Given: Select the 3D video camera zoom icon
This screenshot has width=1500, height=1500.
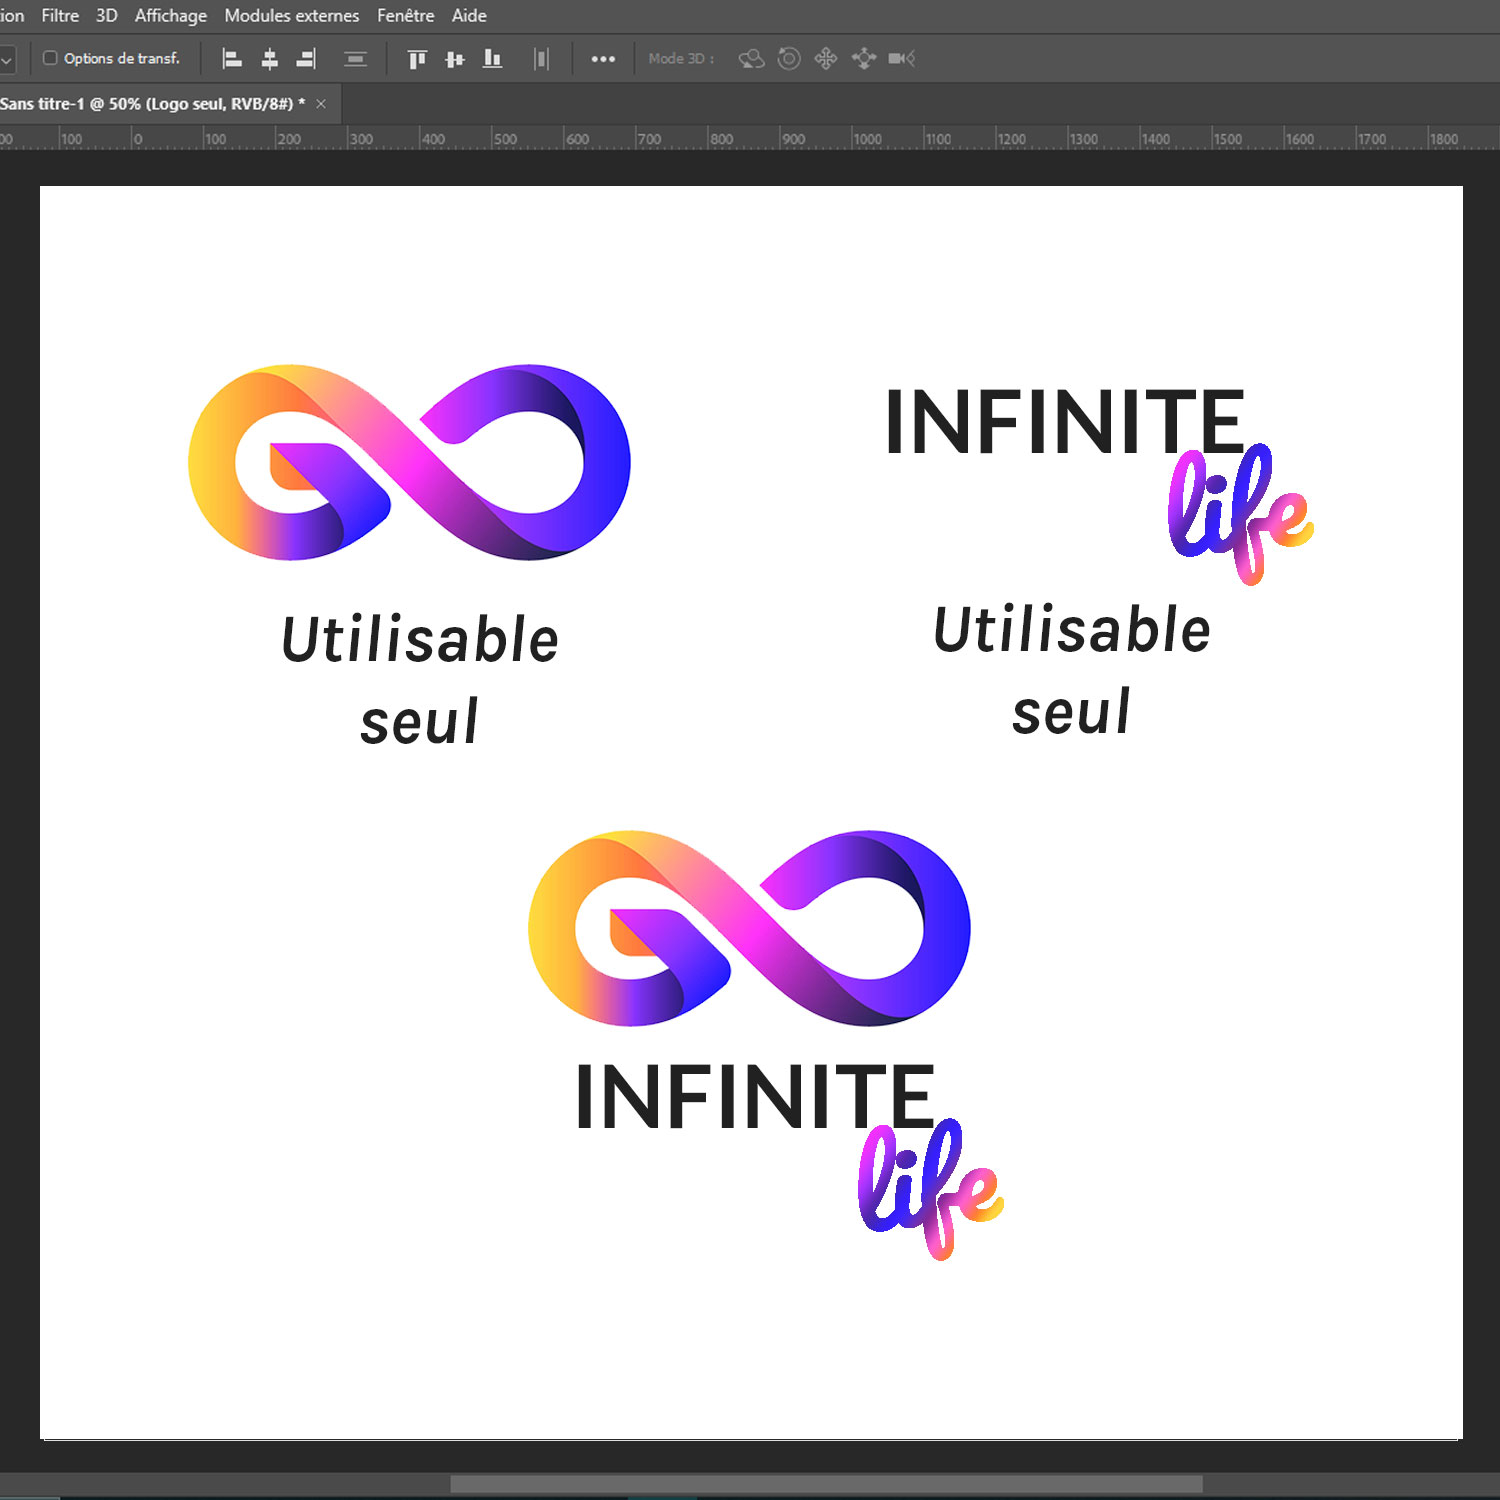Looking at the screenshot, I should click(x=901, y=59).
